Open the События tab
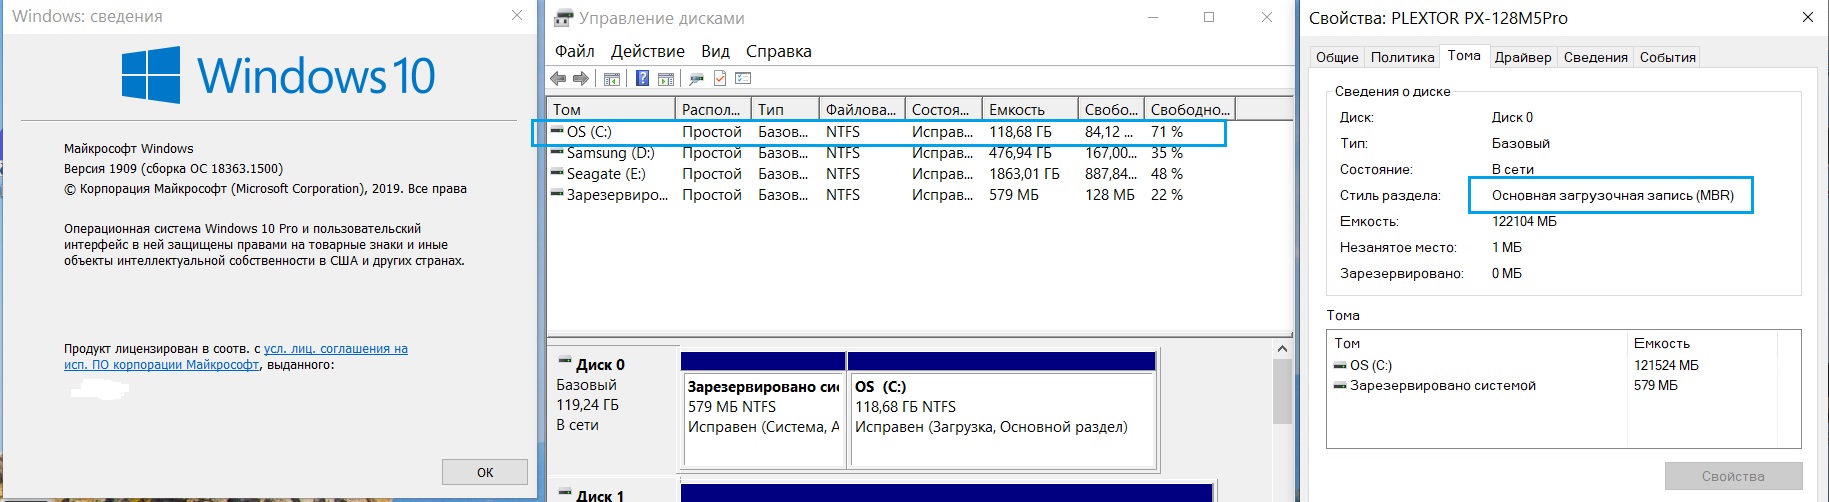1829x502 pixels. pyautogui.click(x=1668, y=57)
